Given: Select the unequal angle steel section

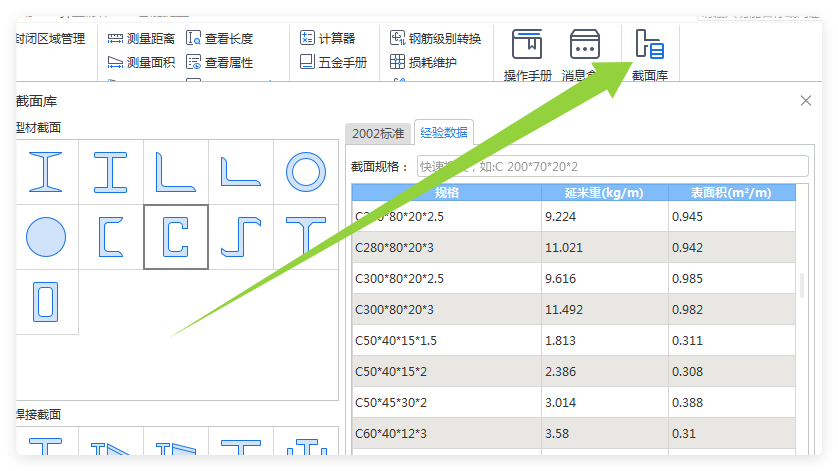Looking at the screenshot, I should 240,172.
